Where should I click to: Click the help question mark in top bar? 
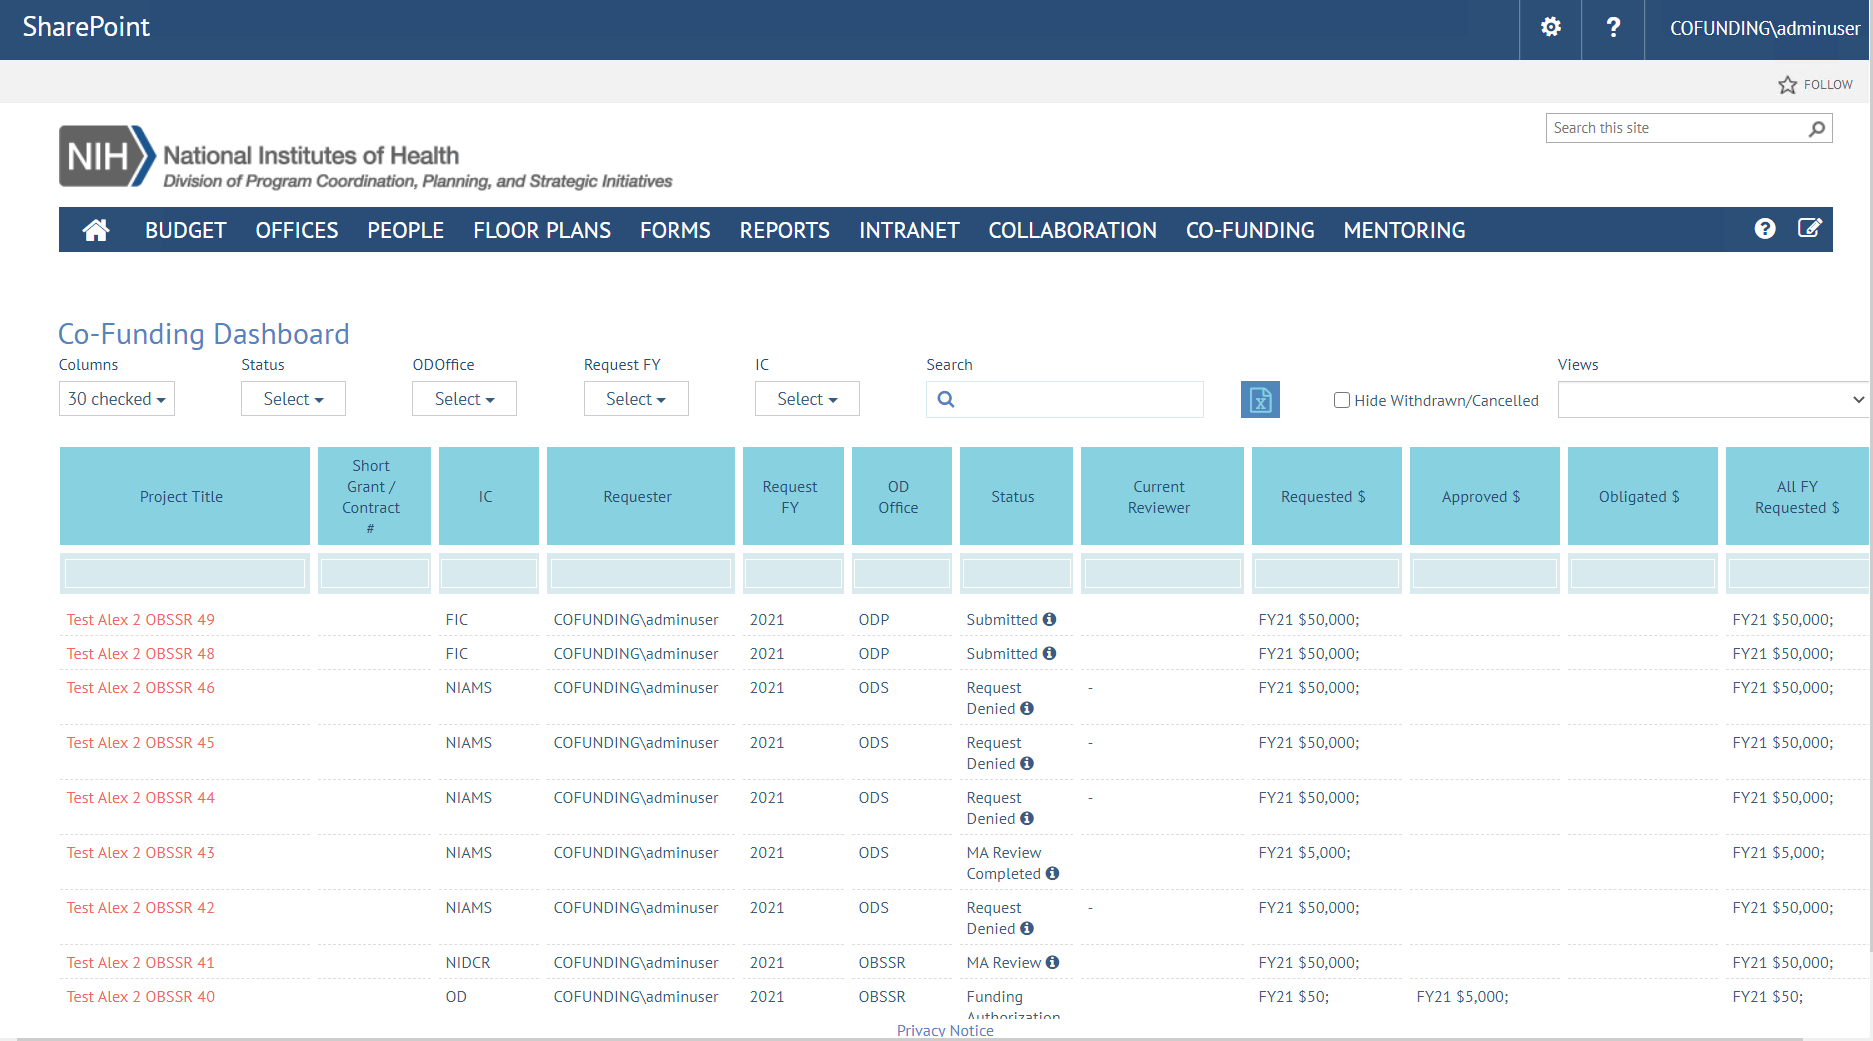click(x=1613, y=28)
